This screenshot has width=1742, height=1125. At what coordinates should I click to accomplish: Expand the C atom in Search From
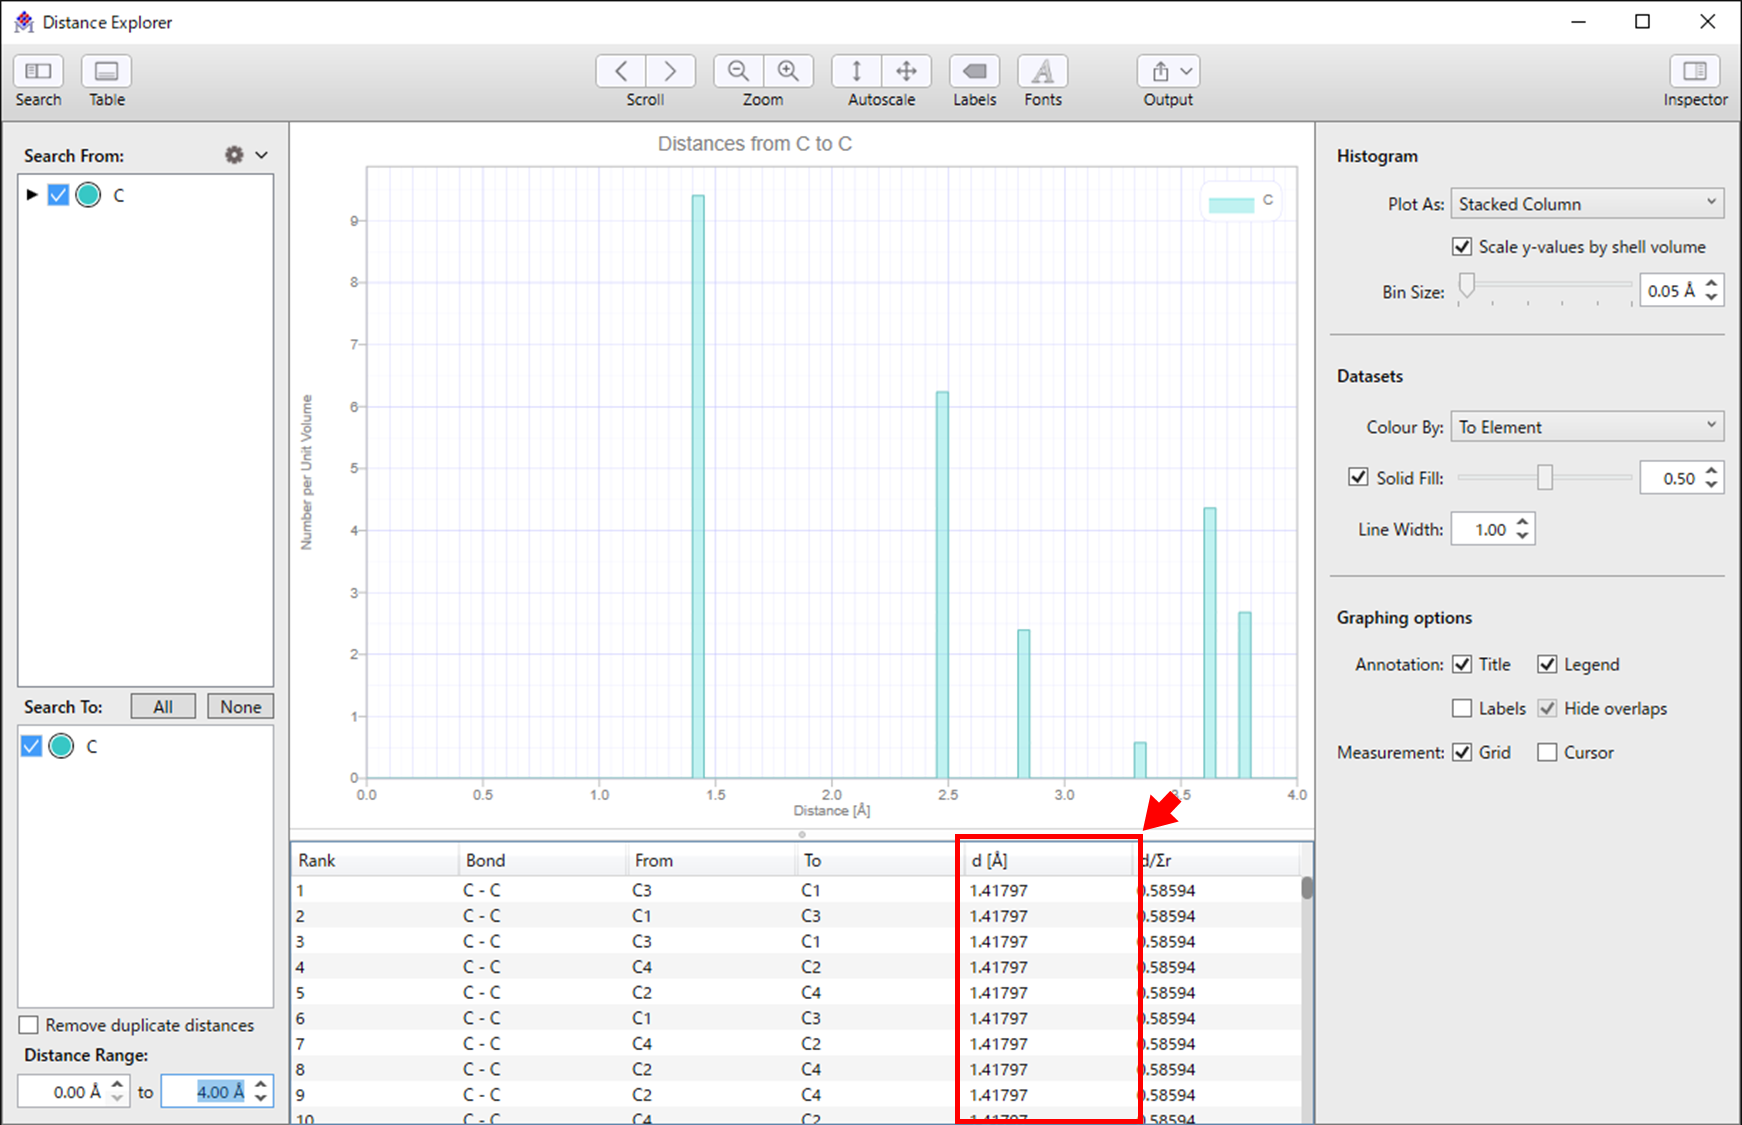tap(32, 195)
